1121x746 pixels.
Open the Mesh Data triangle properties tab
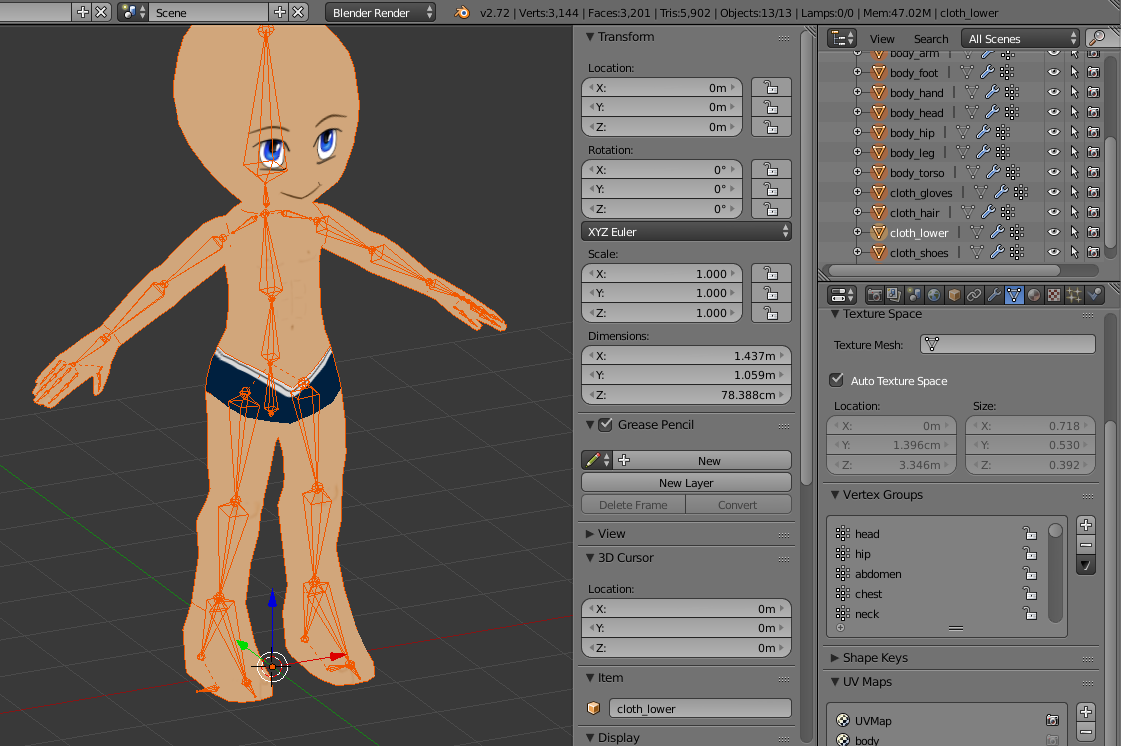1014,295
